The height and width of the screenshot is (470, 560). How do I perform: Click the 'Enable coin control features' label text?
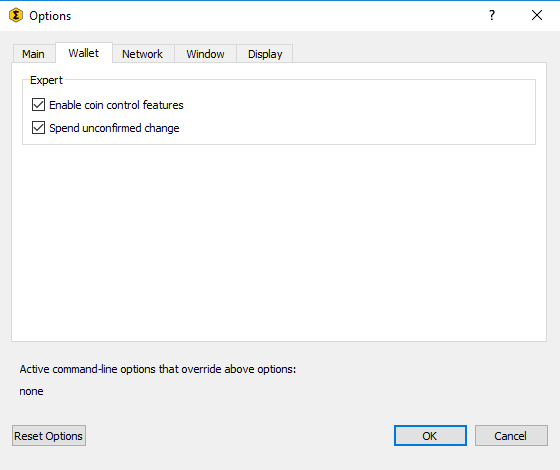116,105
